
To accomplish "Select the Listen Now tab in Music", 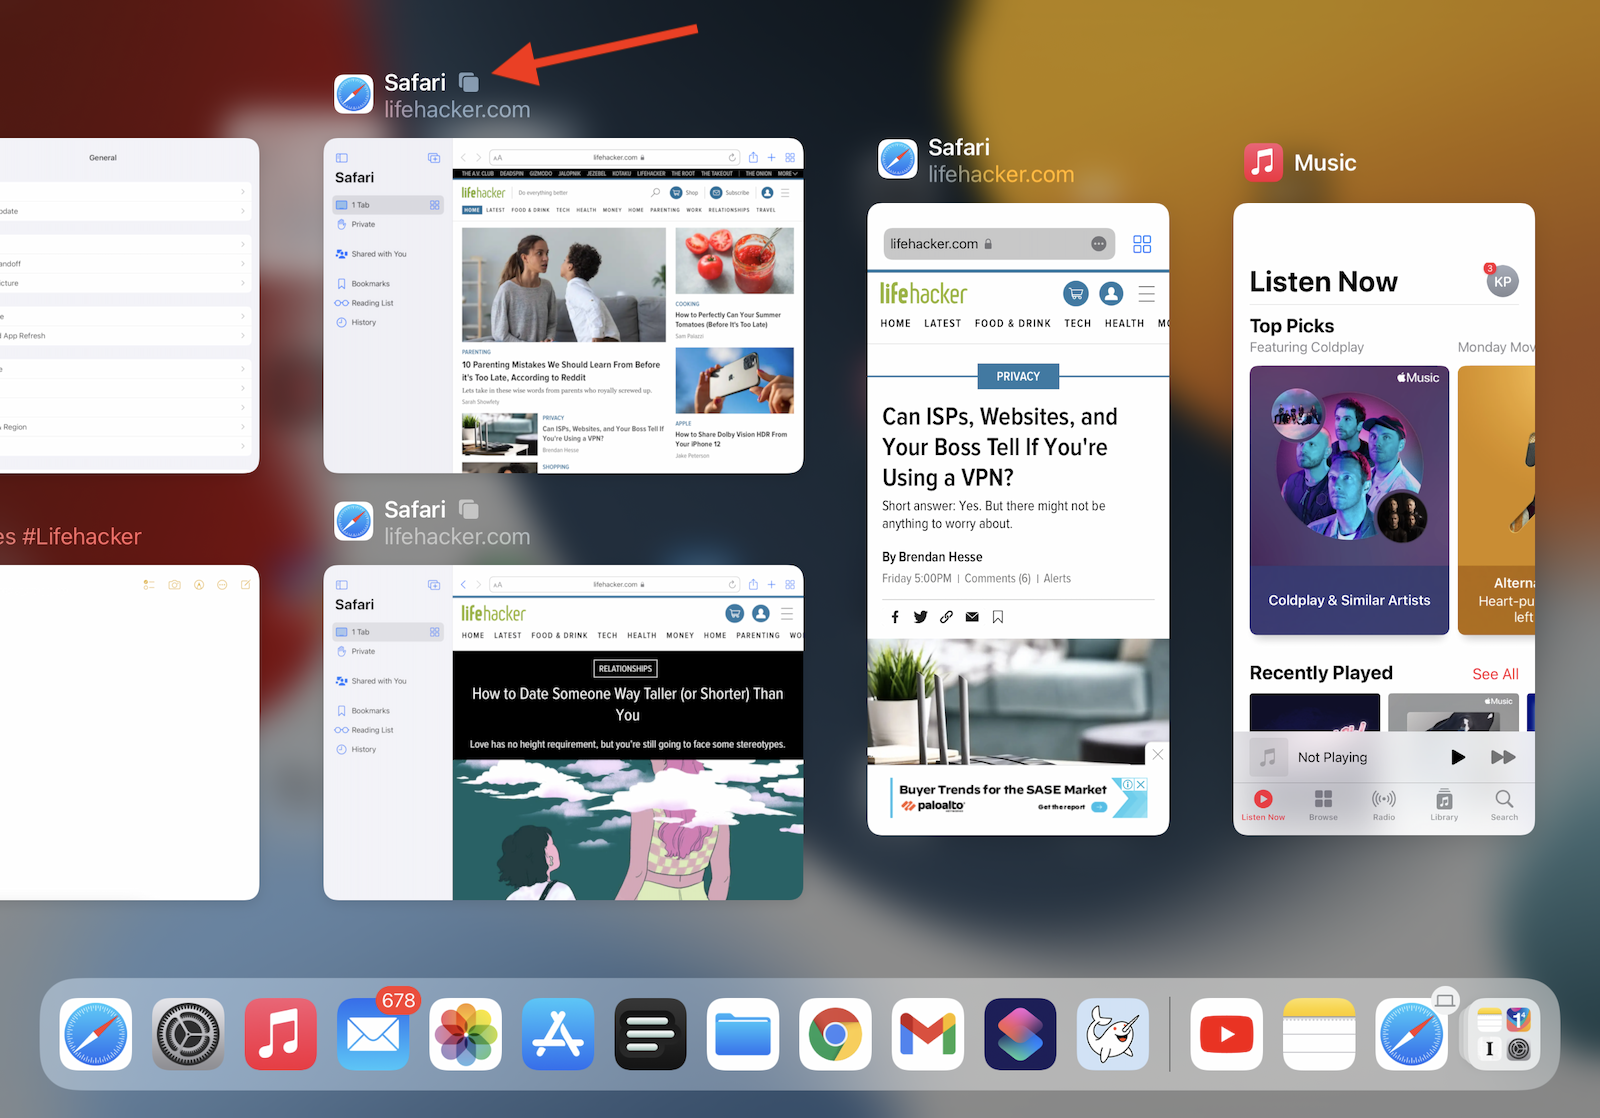I will 1263,805.
